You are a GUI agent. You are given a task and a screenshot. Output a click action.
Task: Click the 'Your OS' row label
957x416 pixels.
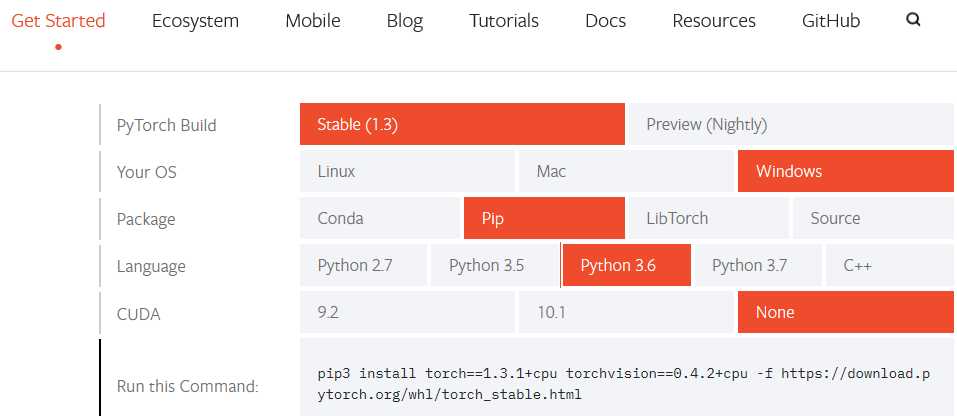click(146, 172)
